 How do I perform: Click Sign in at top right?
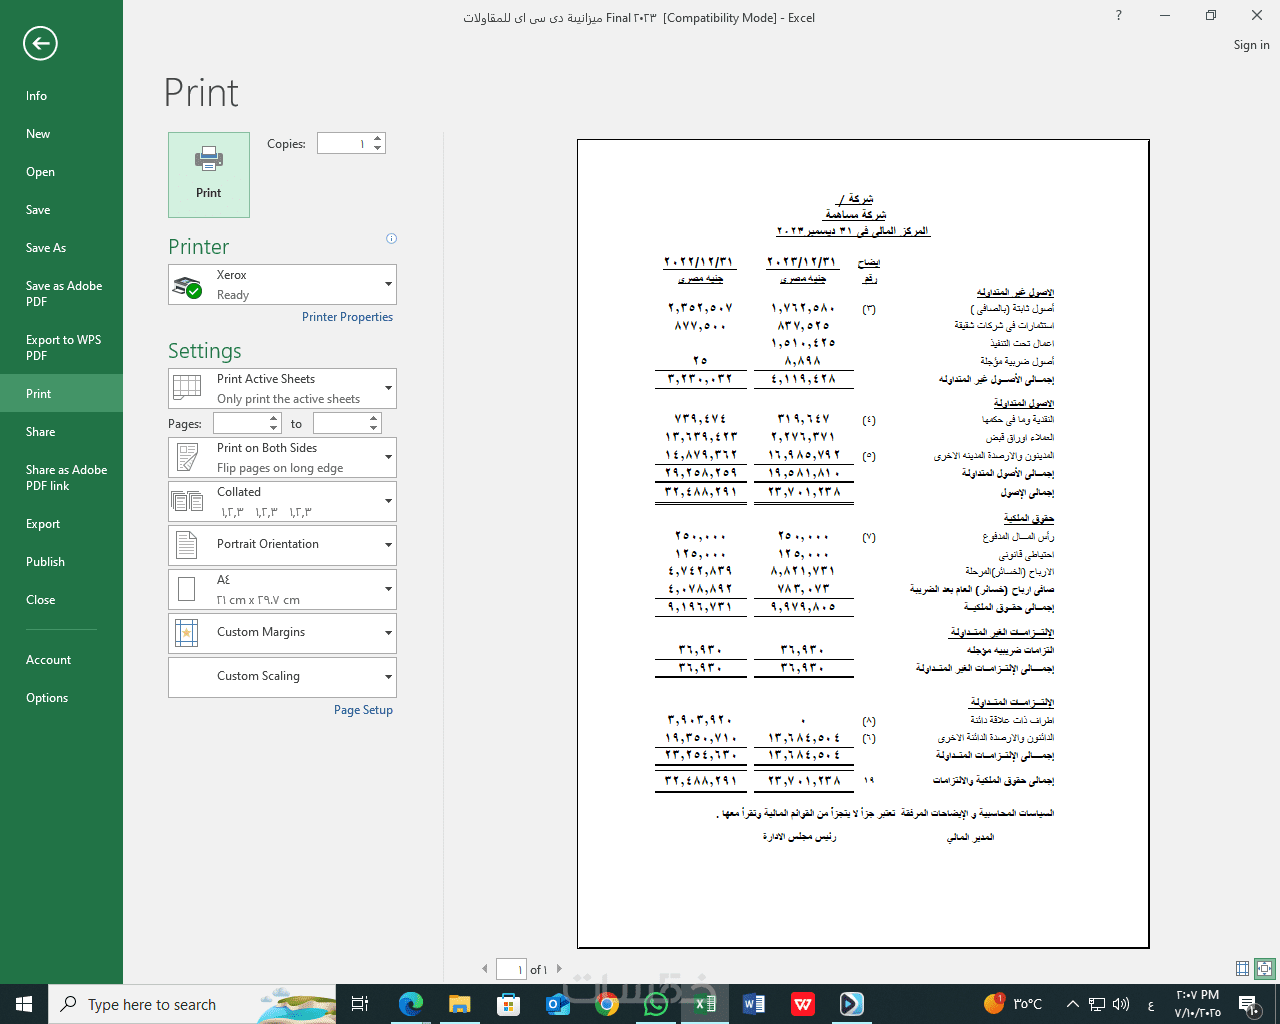1251,45
